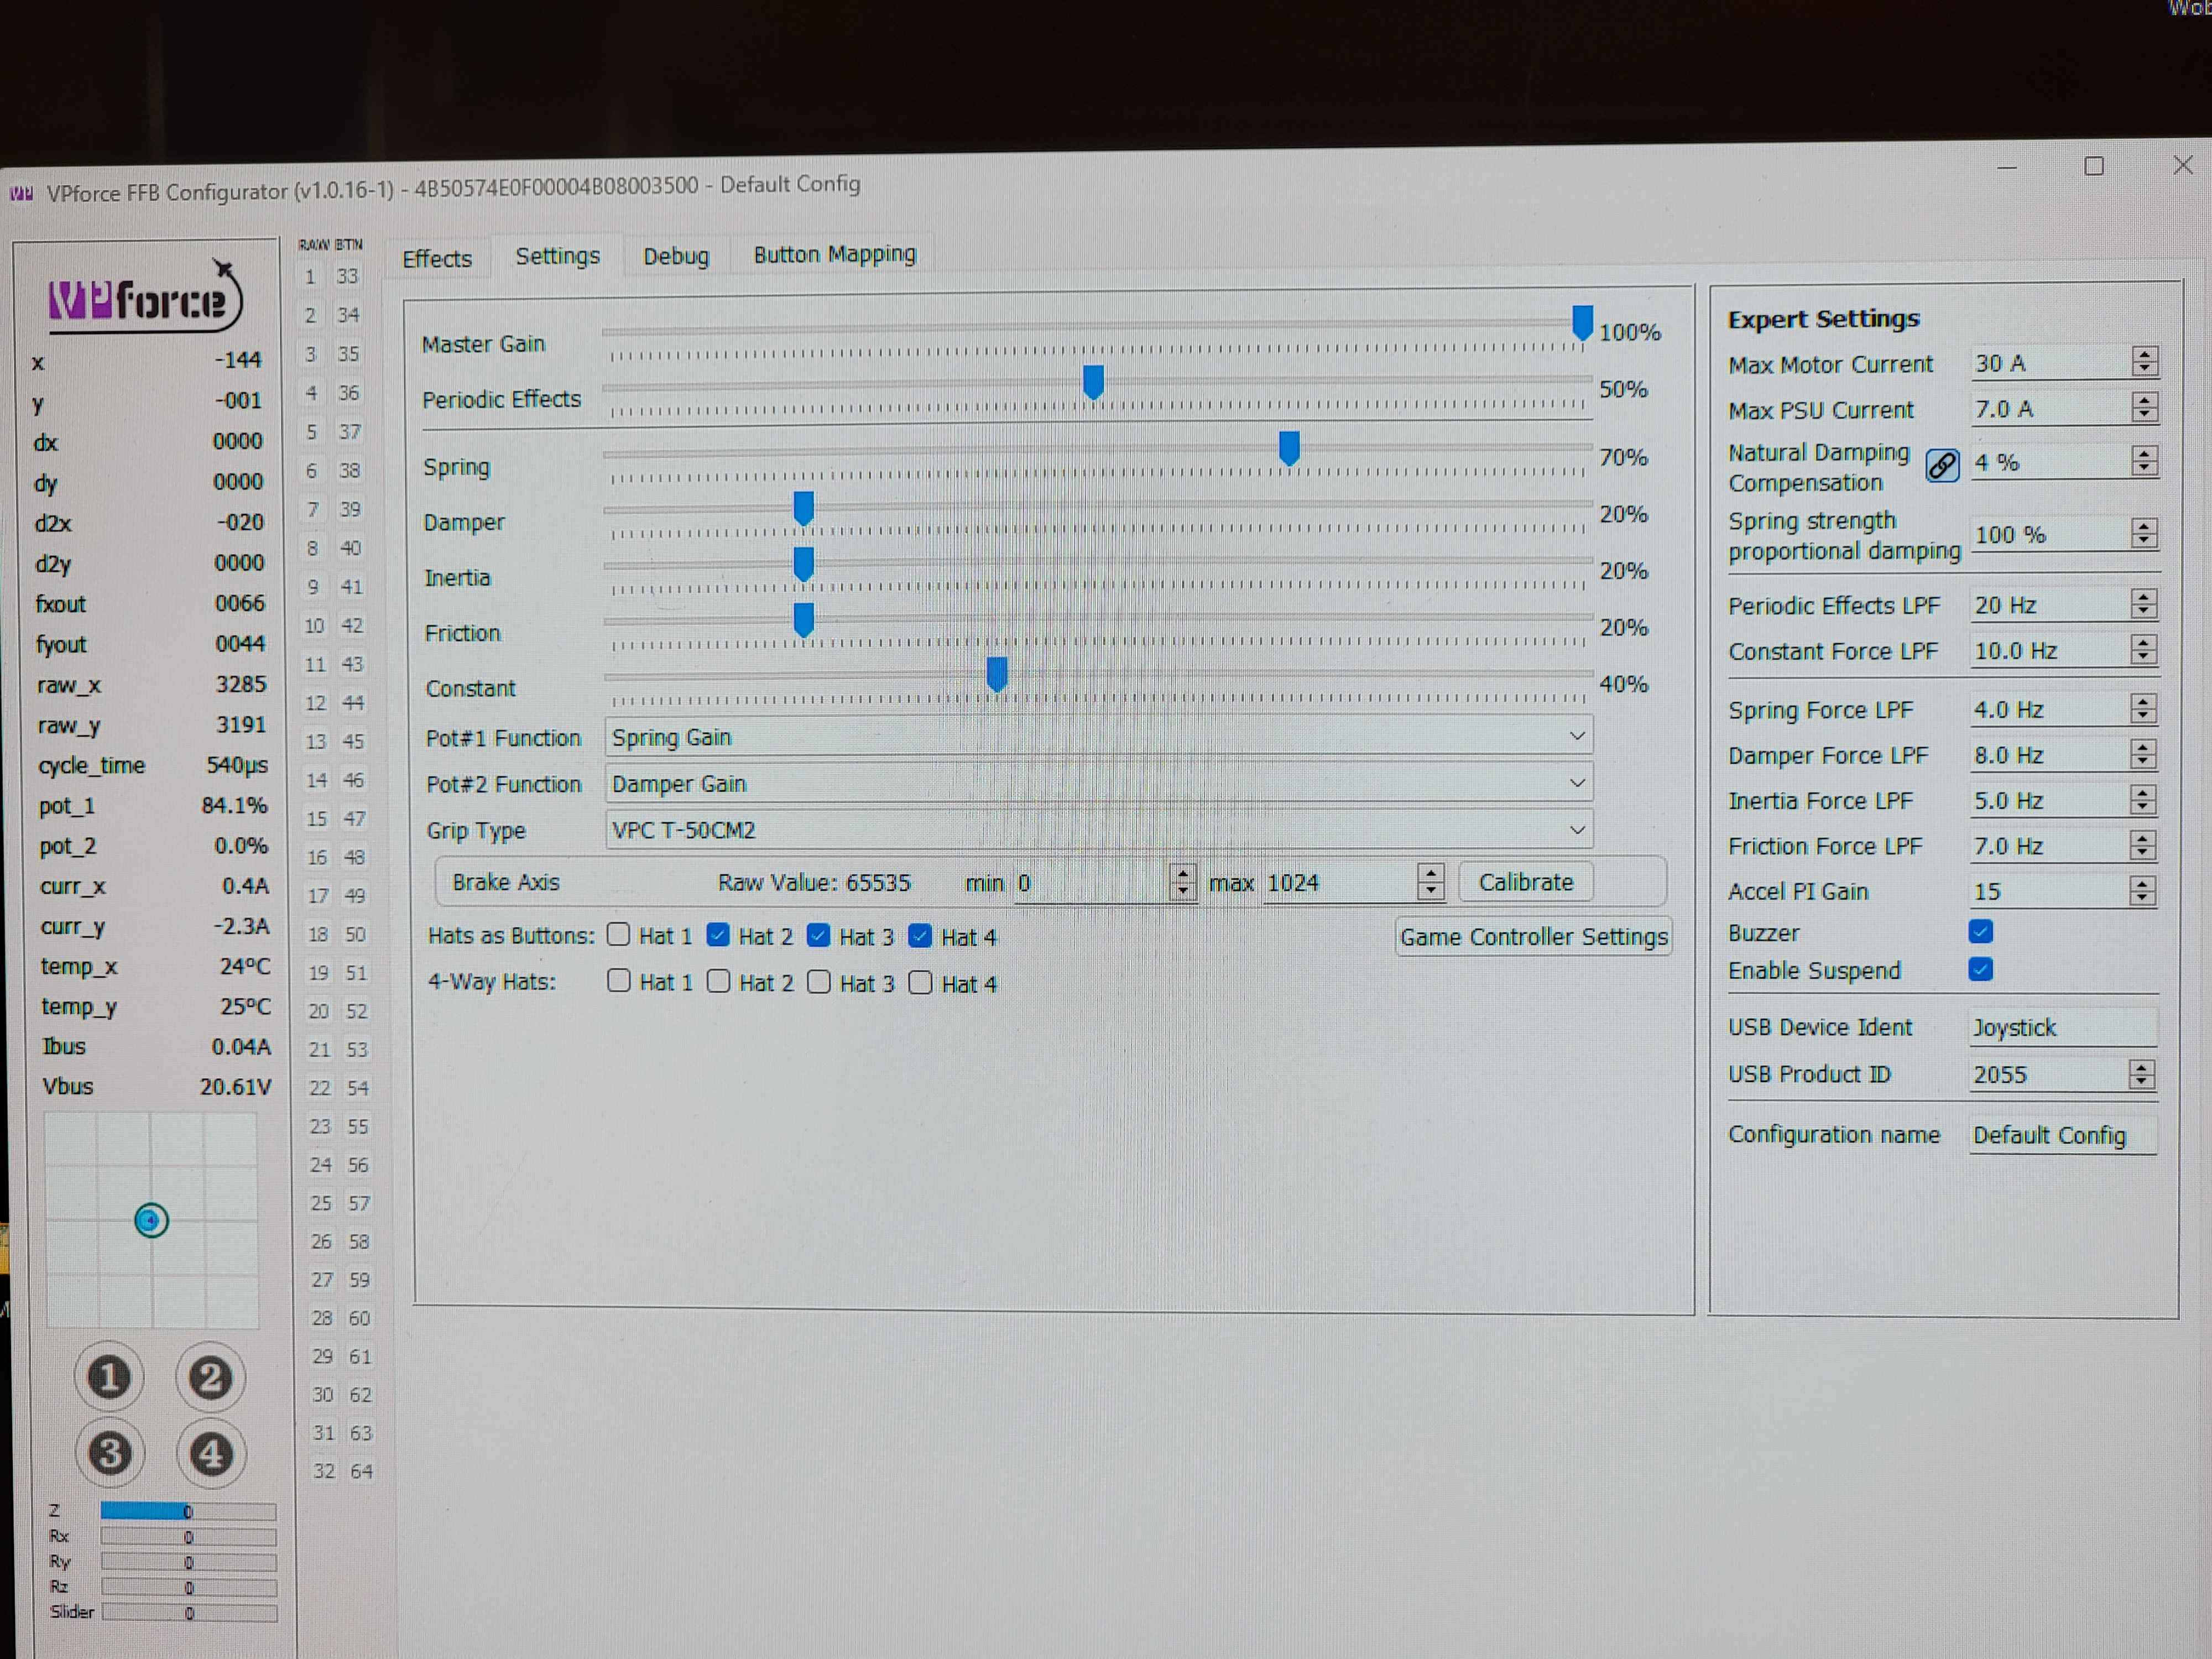Viewport: 2212px width, 1659px height.
Task: Click the joystick position indicator dot
Action: pos(151,1220)
